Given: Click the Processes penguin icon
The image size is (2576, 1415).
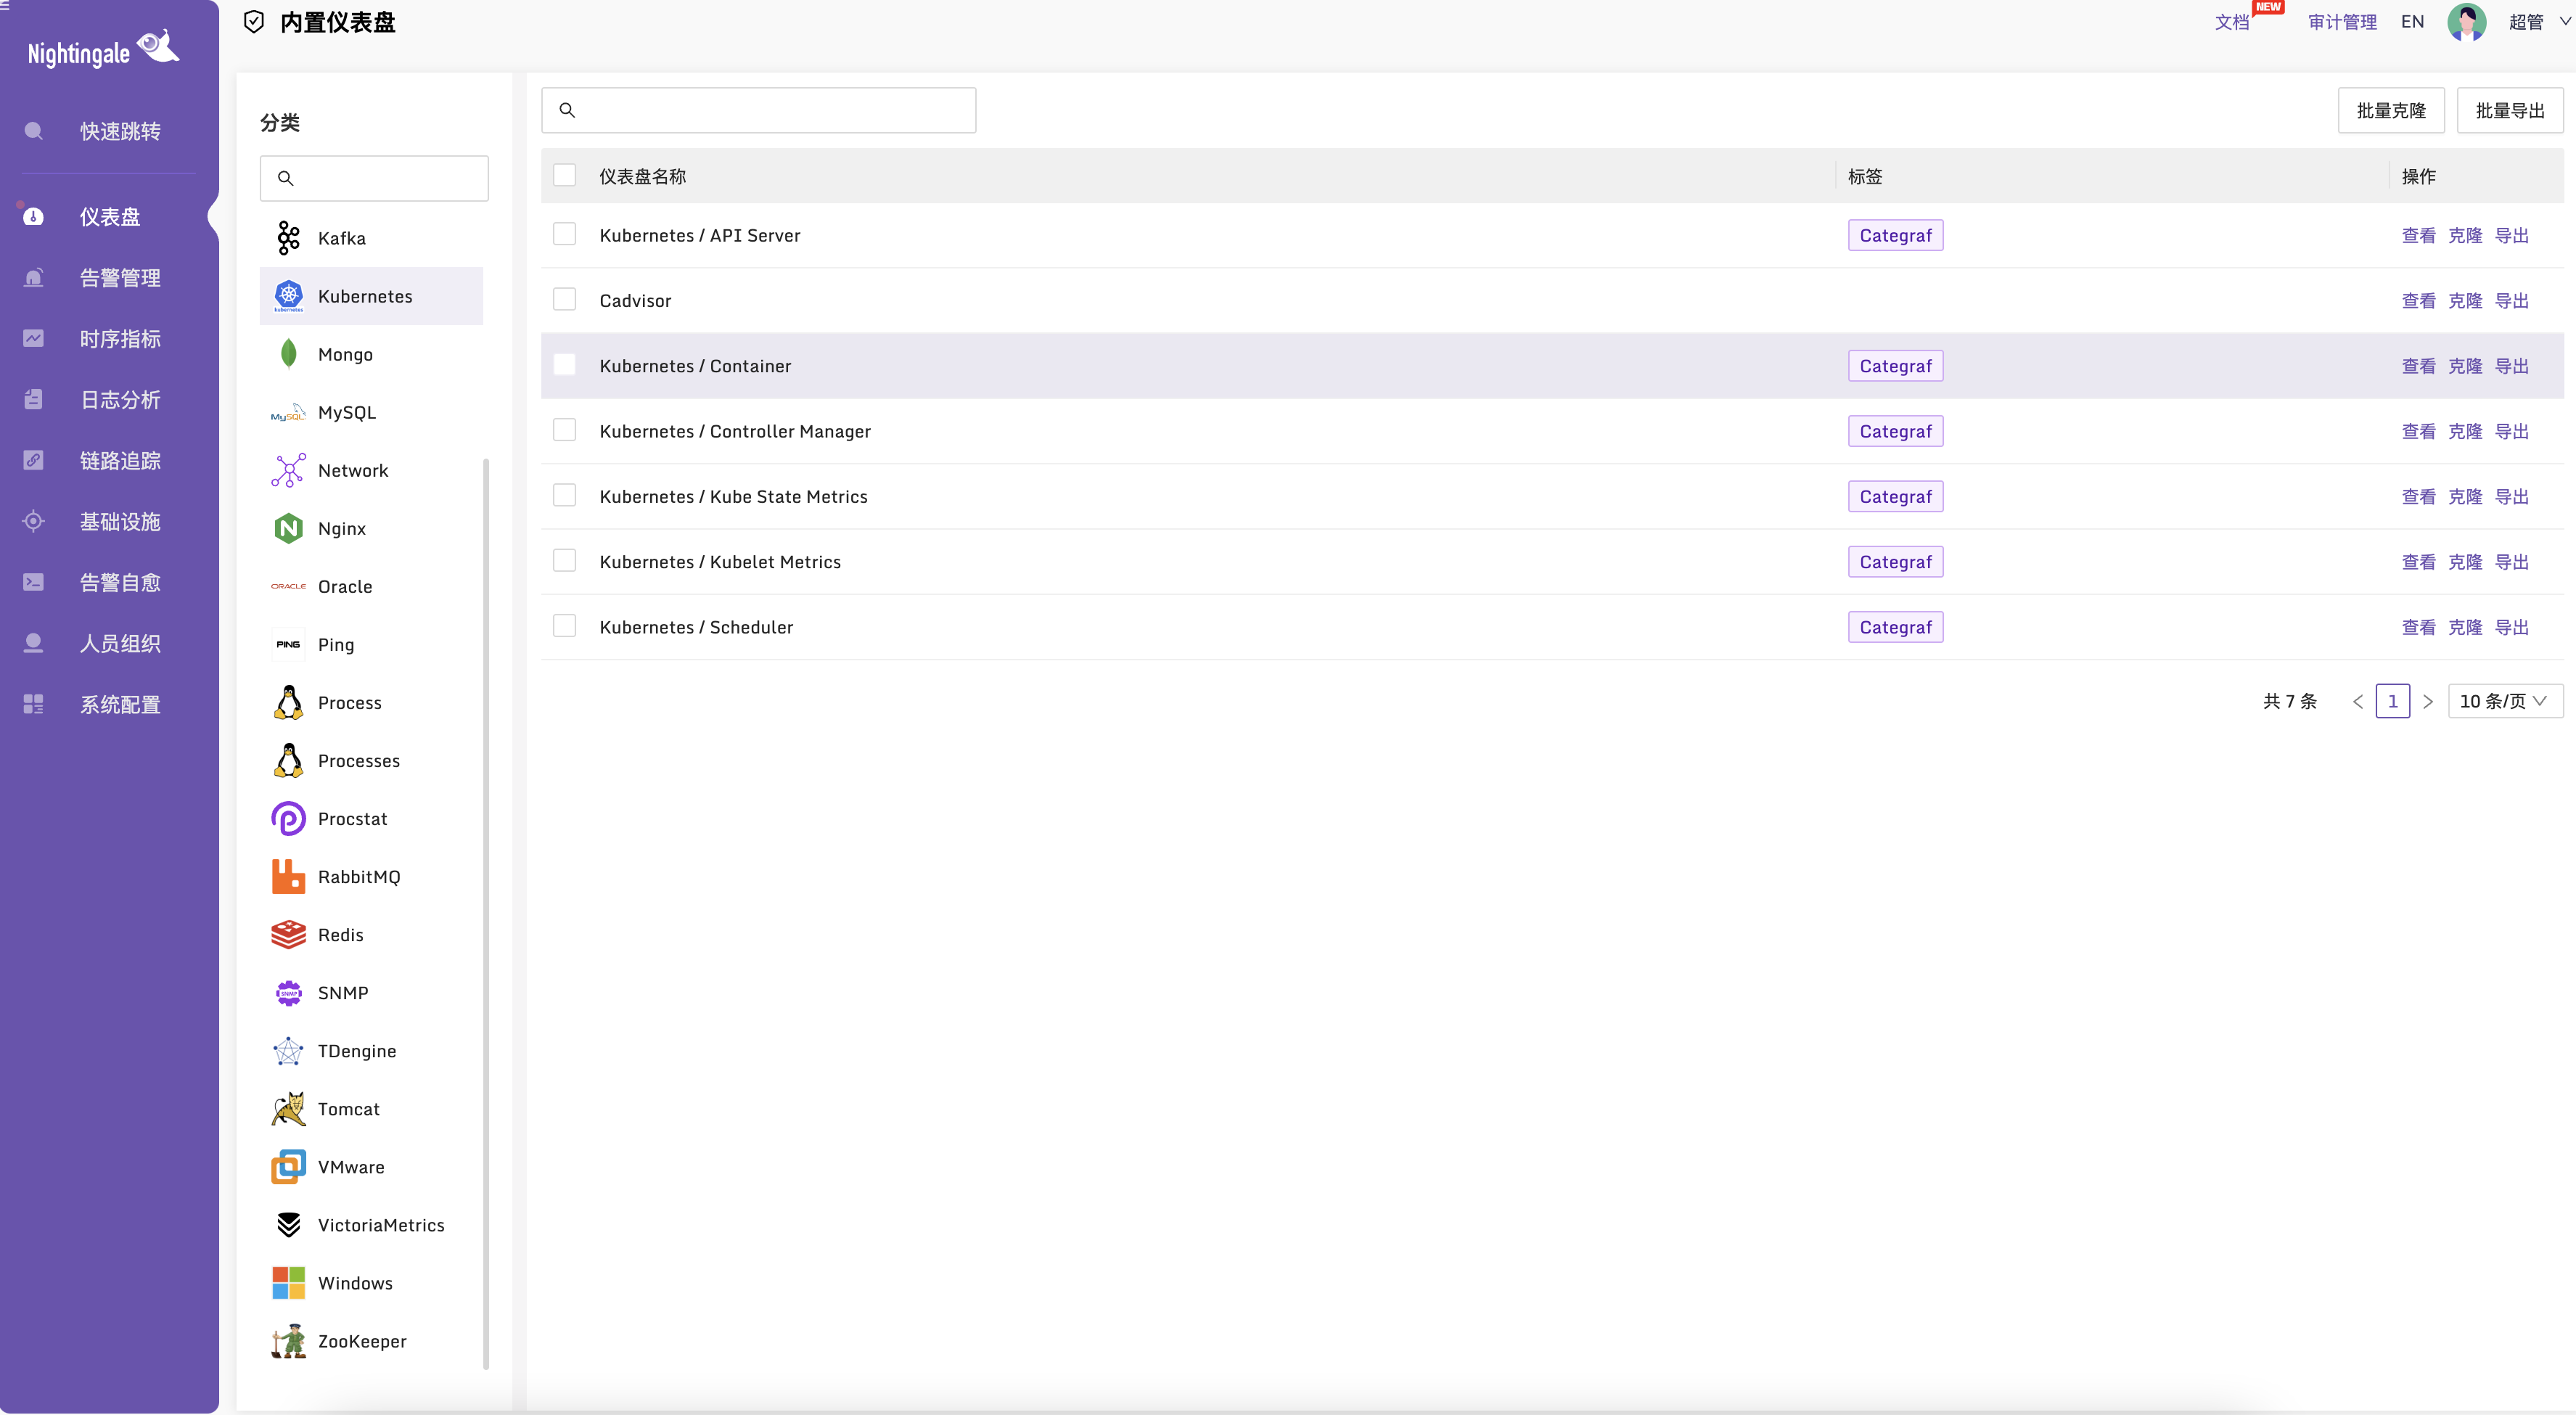Looking at the screenshot, I should pos(288,760).
